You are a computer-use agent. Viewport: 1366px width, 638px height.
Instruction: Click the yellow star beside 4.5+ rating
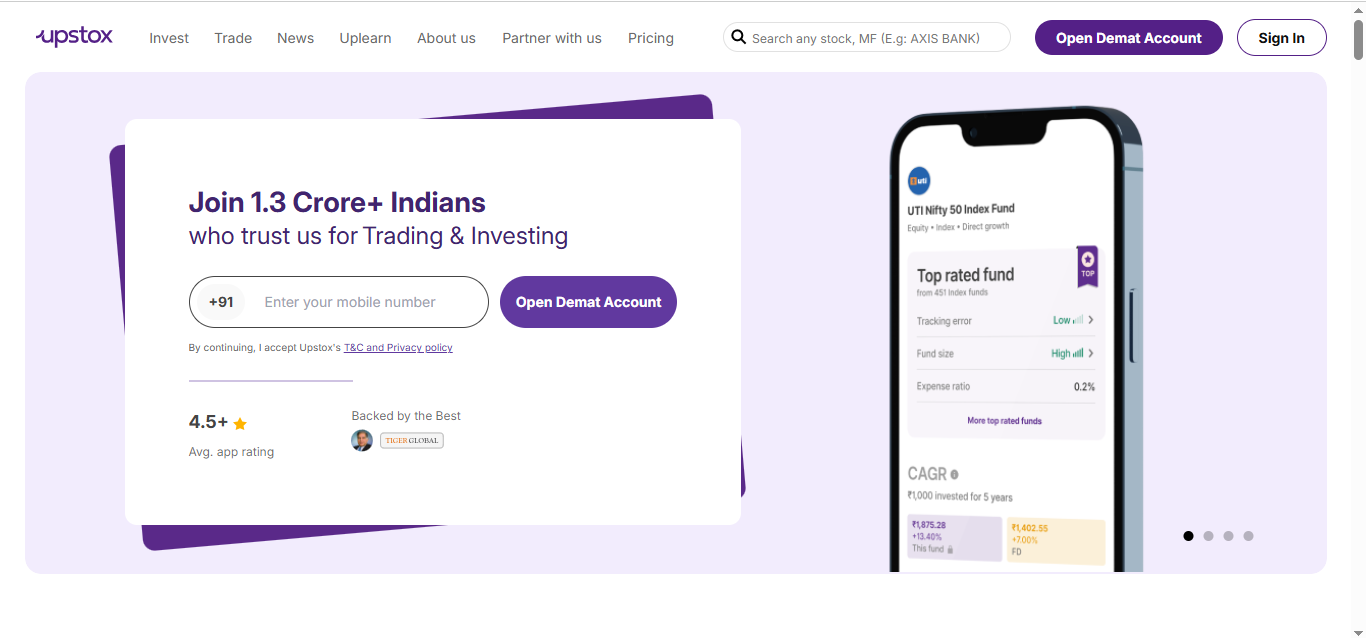[240, 423]
